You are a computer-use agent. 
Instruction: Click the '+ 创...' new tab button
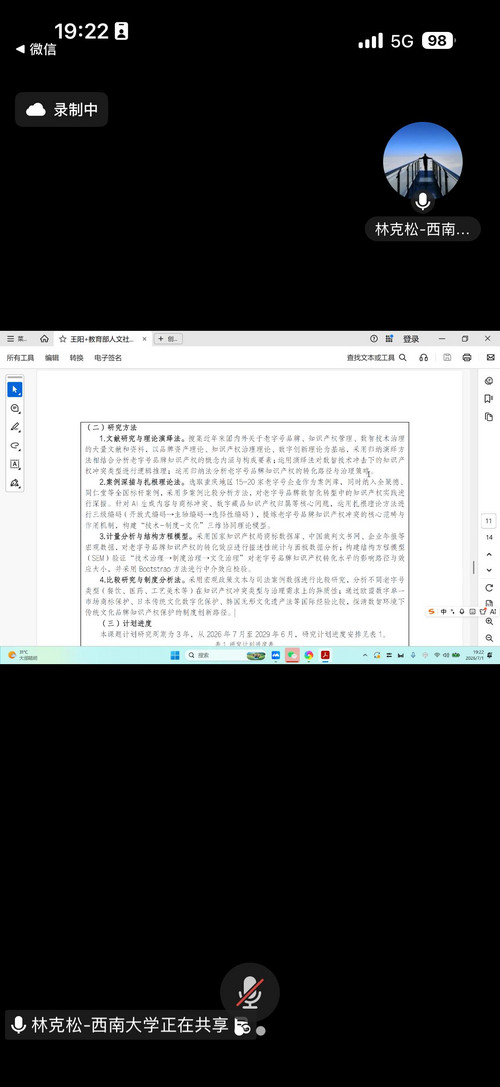pos(169,339)
